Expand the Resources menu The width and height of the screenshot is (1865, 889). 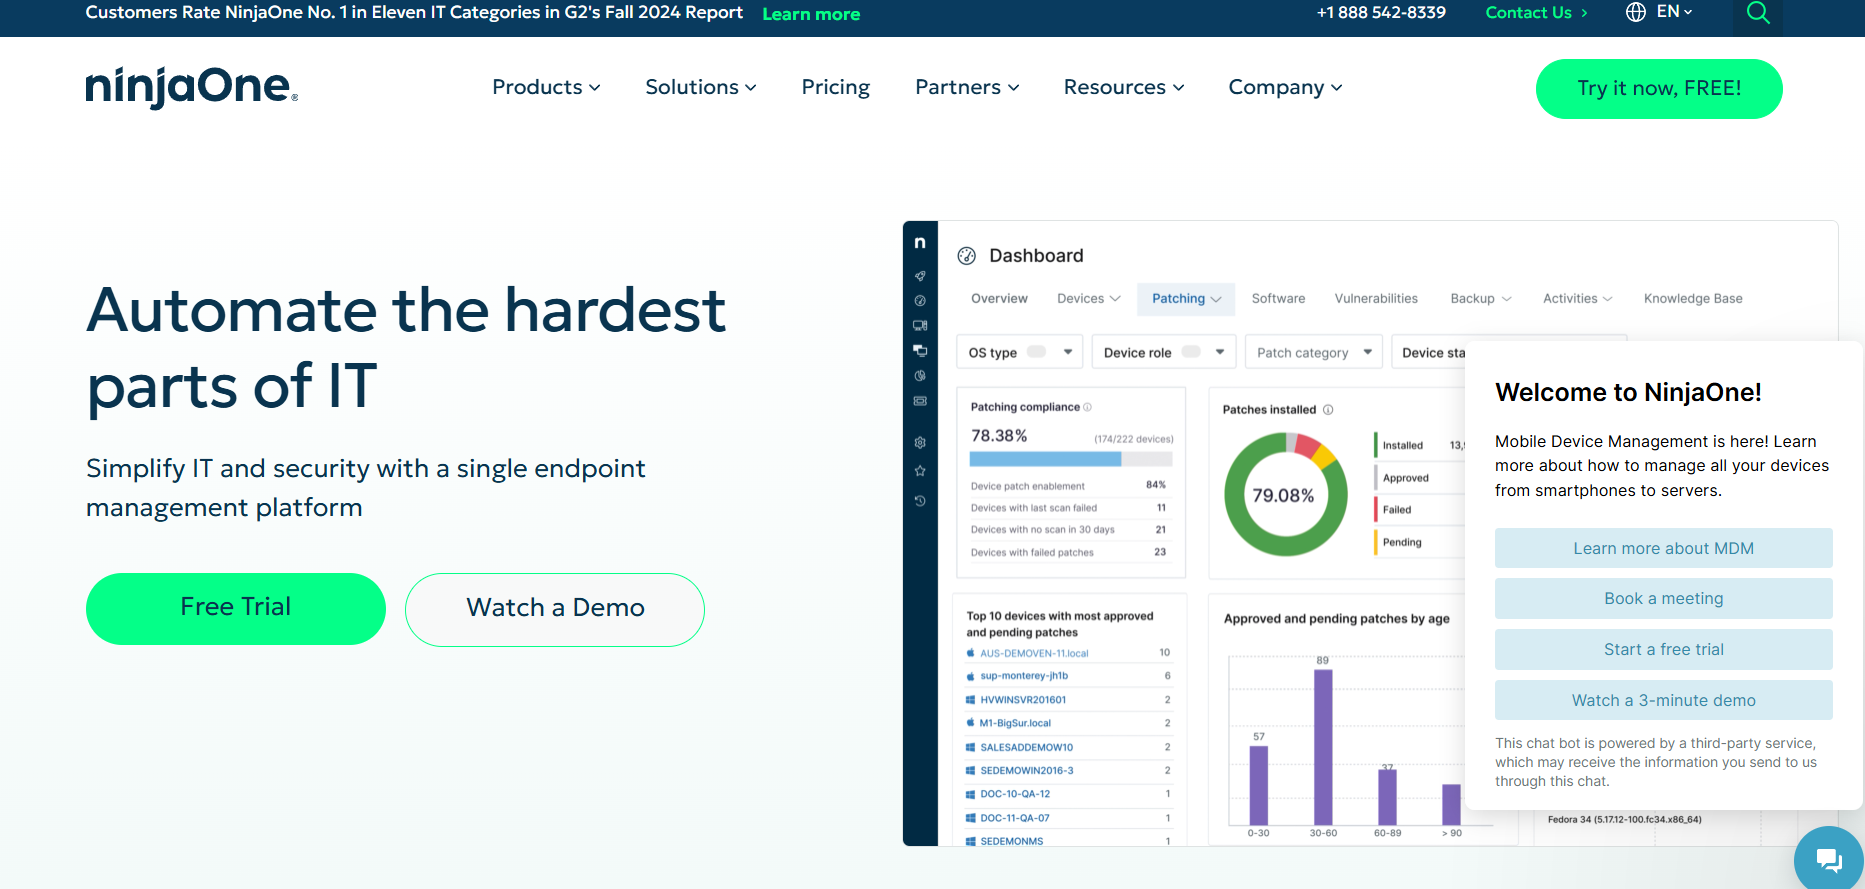(x=1124, y=88)
